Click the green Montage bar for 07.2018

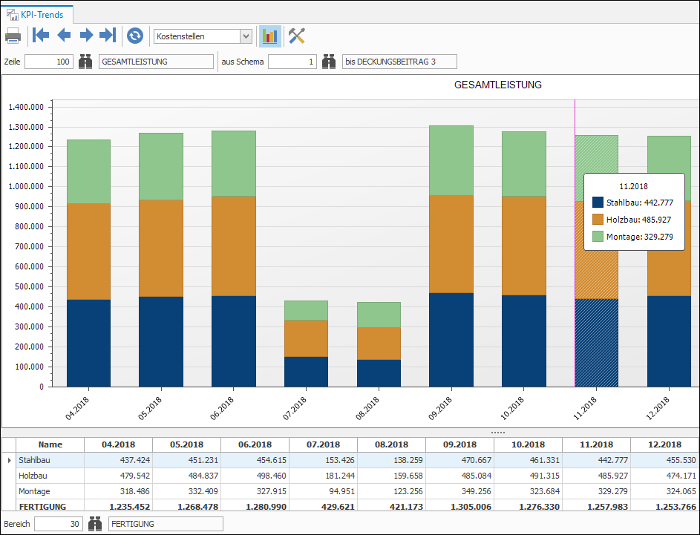[306, 310]
